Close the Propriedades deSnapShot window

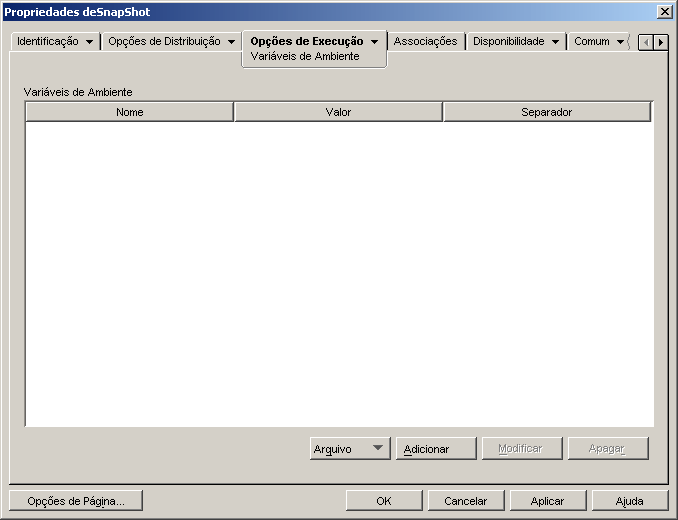[664, 12]
